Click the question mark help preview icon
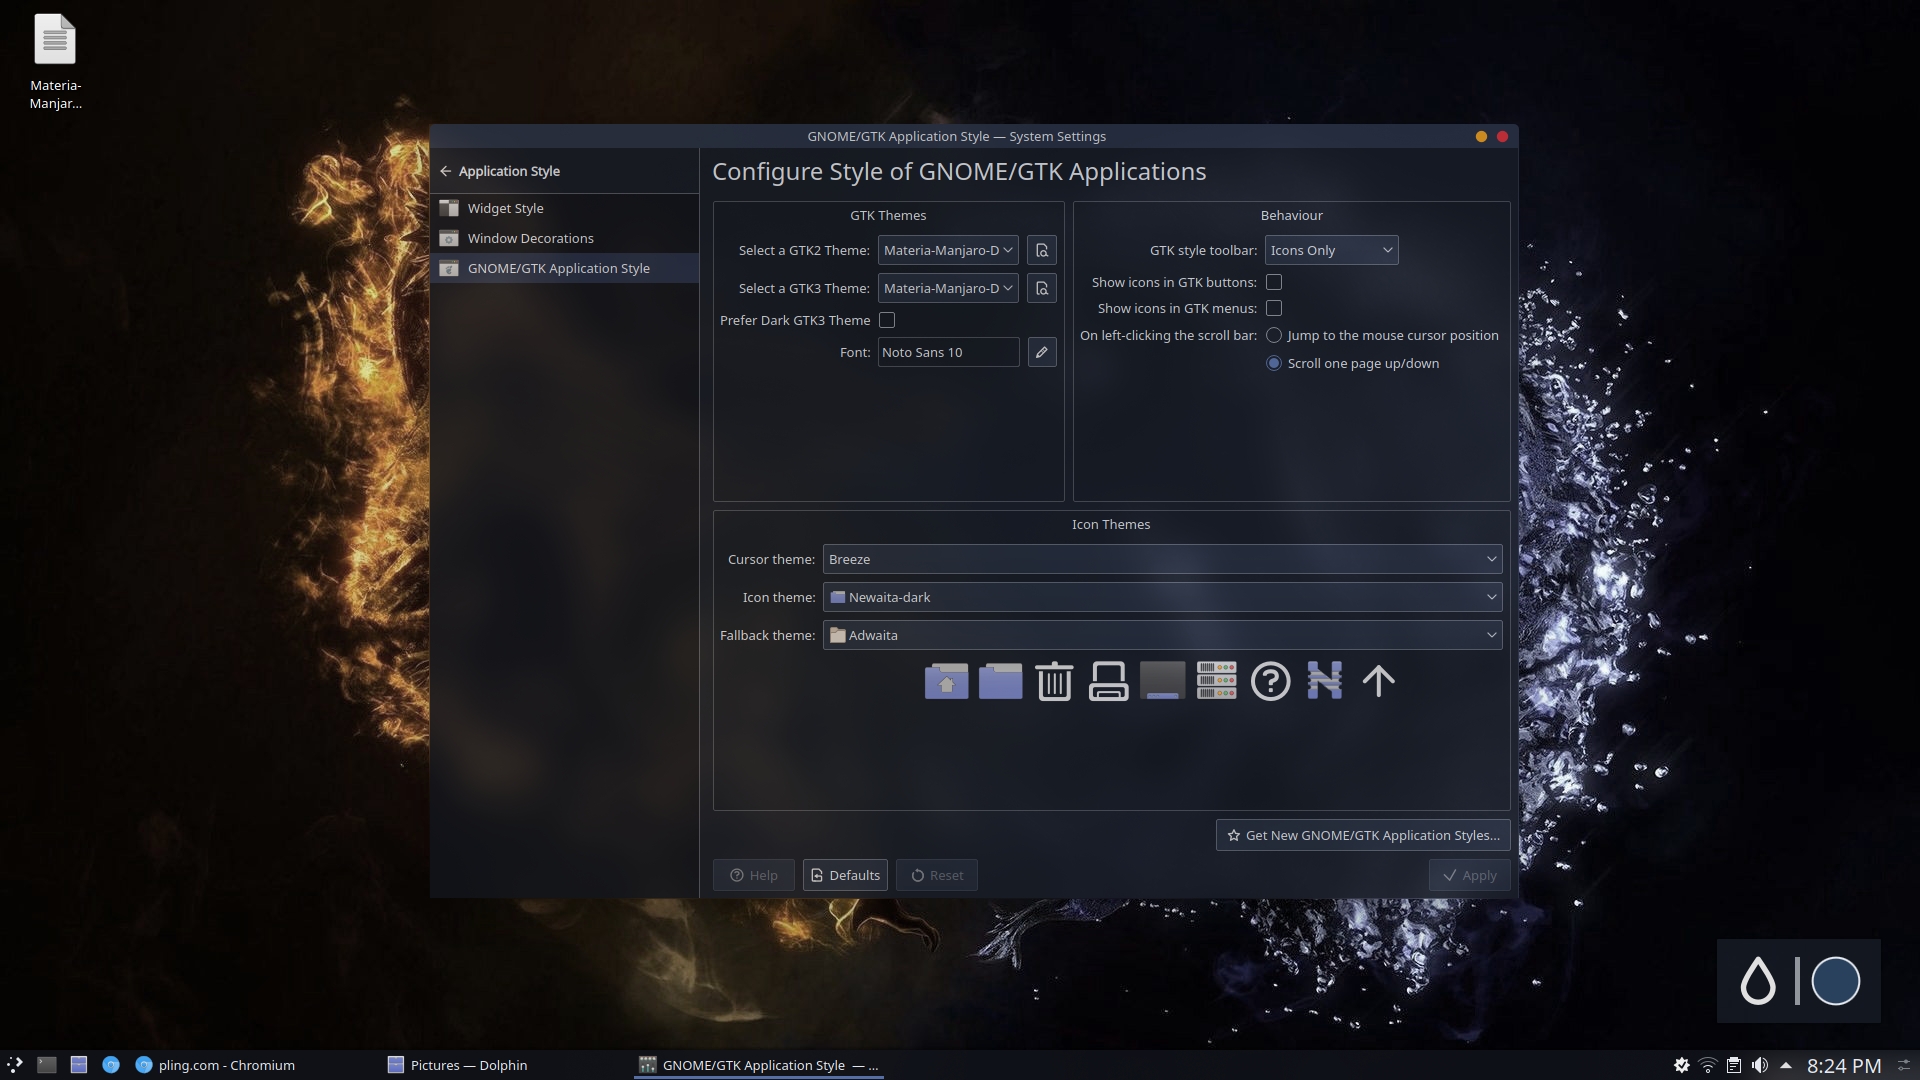 1270,681
